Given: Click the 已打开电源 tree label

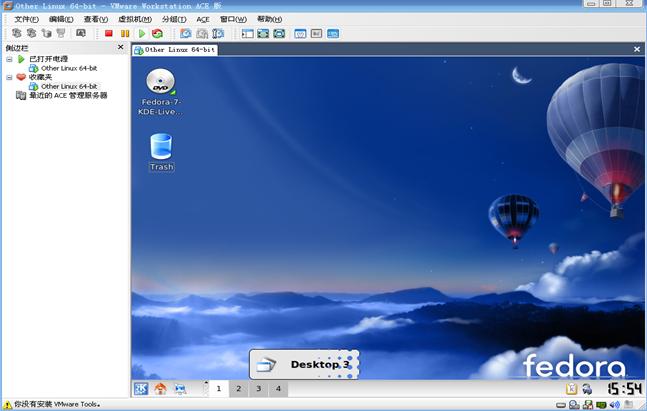Looking at the screenshot, I should pyautogui.click(x=49, y=59).
